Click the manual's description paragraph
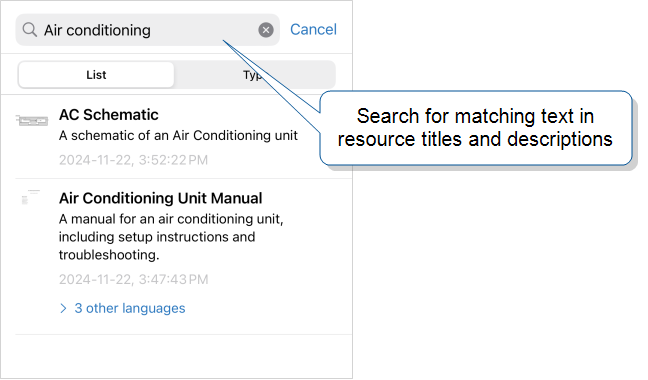The height and width of the screenshot is (380, 648). pos(171,237)
